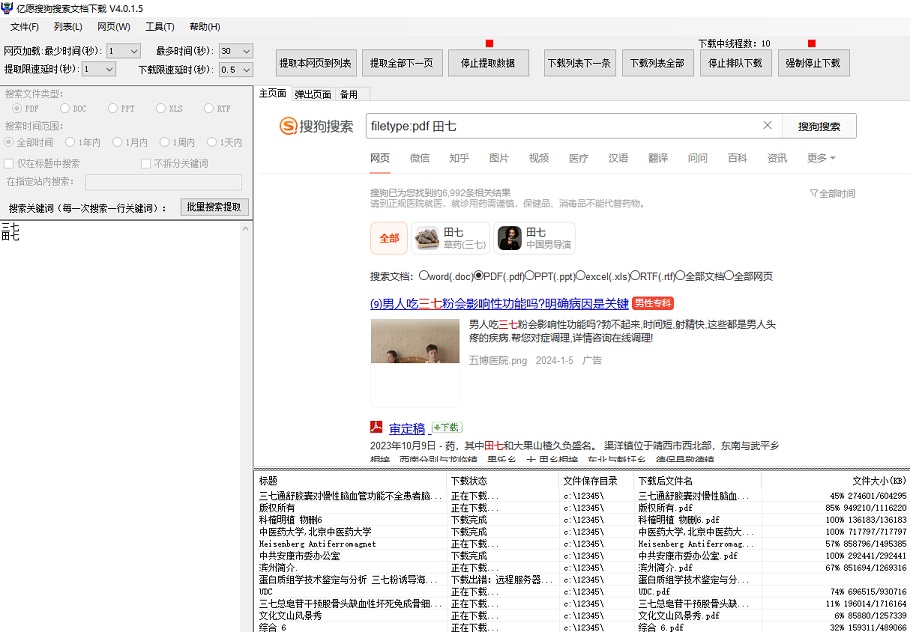Open the 审定稿 result link
This screenshot has height=632, width=910.
[x=407, y=428]
